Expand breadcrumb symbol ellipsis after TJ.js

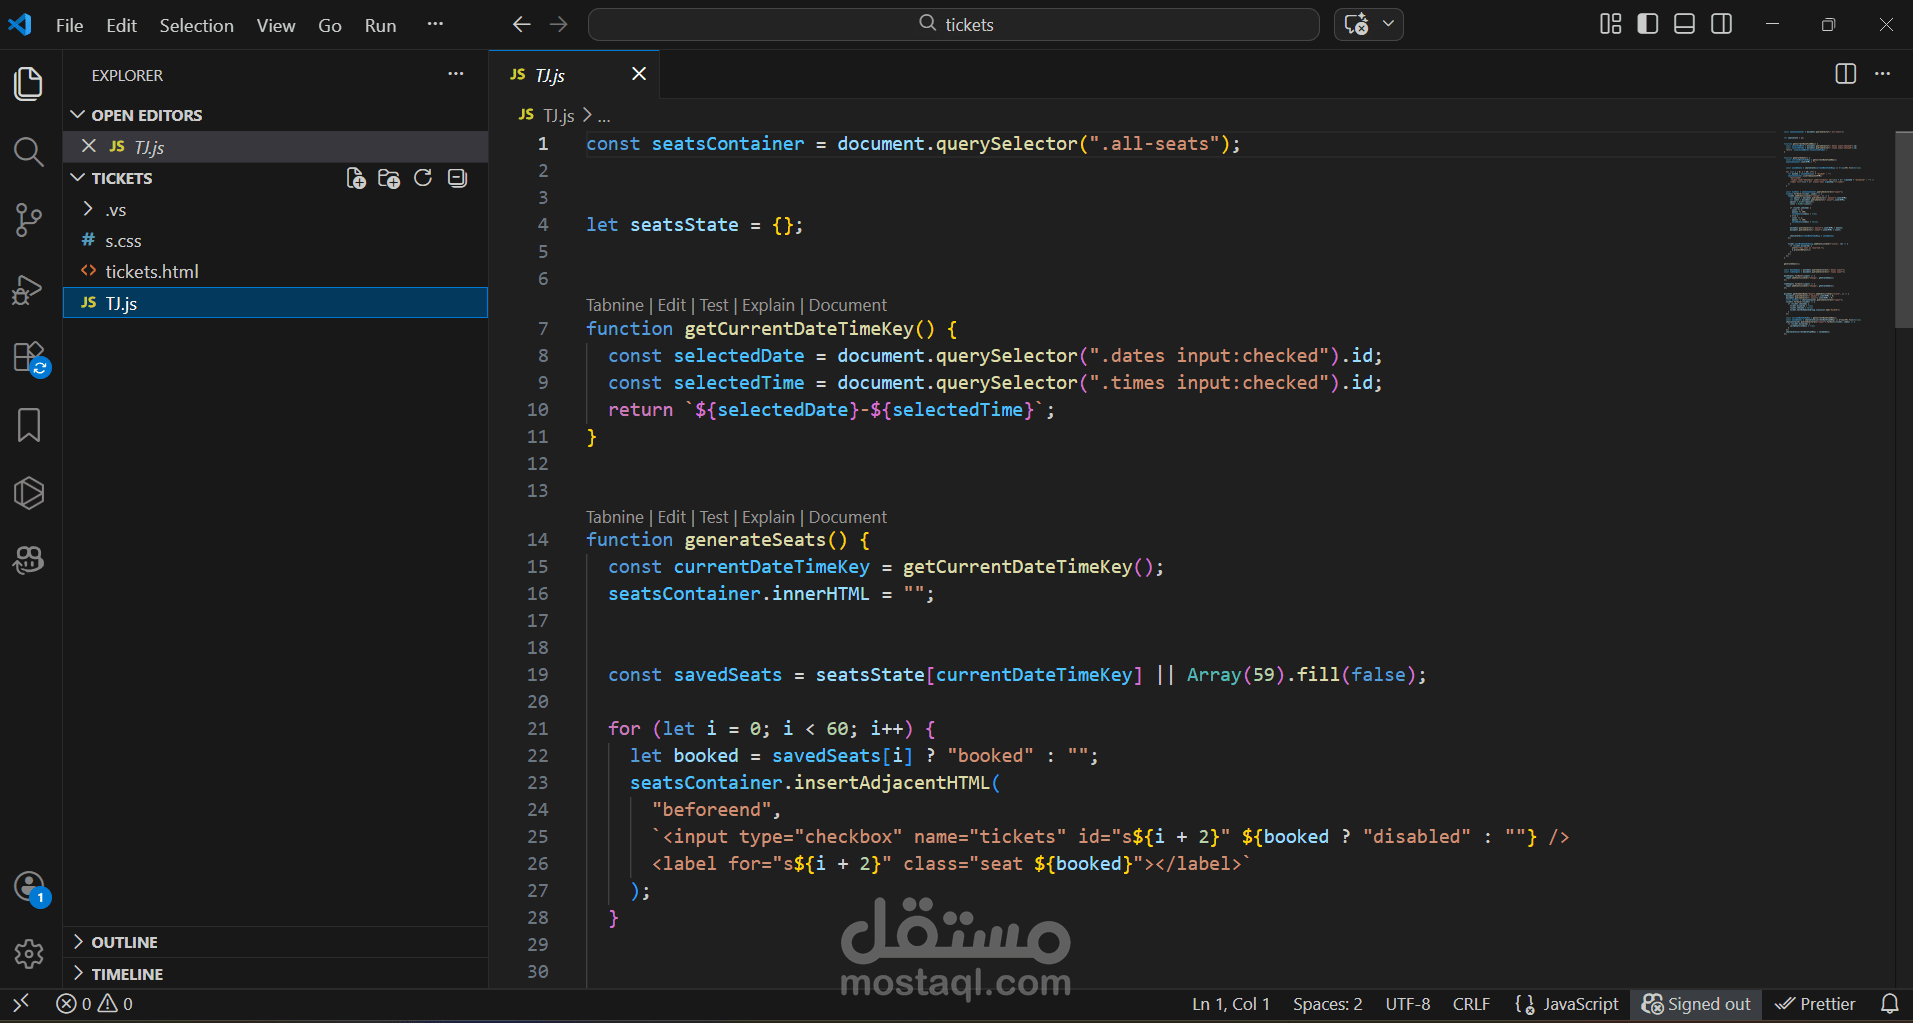pyautogui.click(x=604, y=116)
